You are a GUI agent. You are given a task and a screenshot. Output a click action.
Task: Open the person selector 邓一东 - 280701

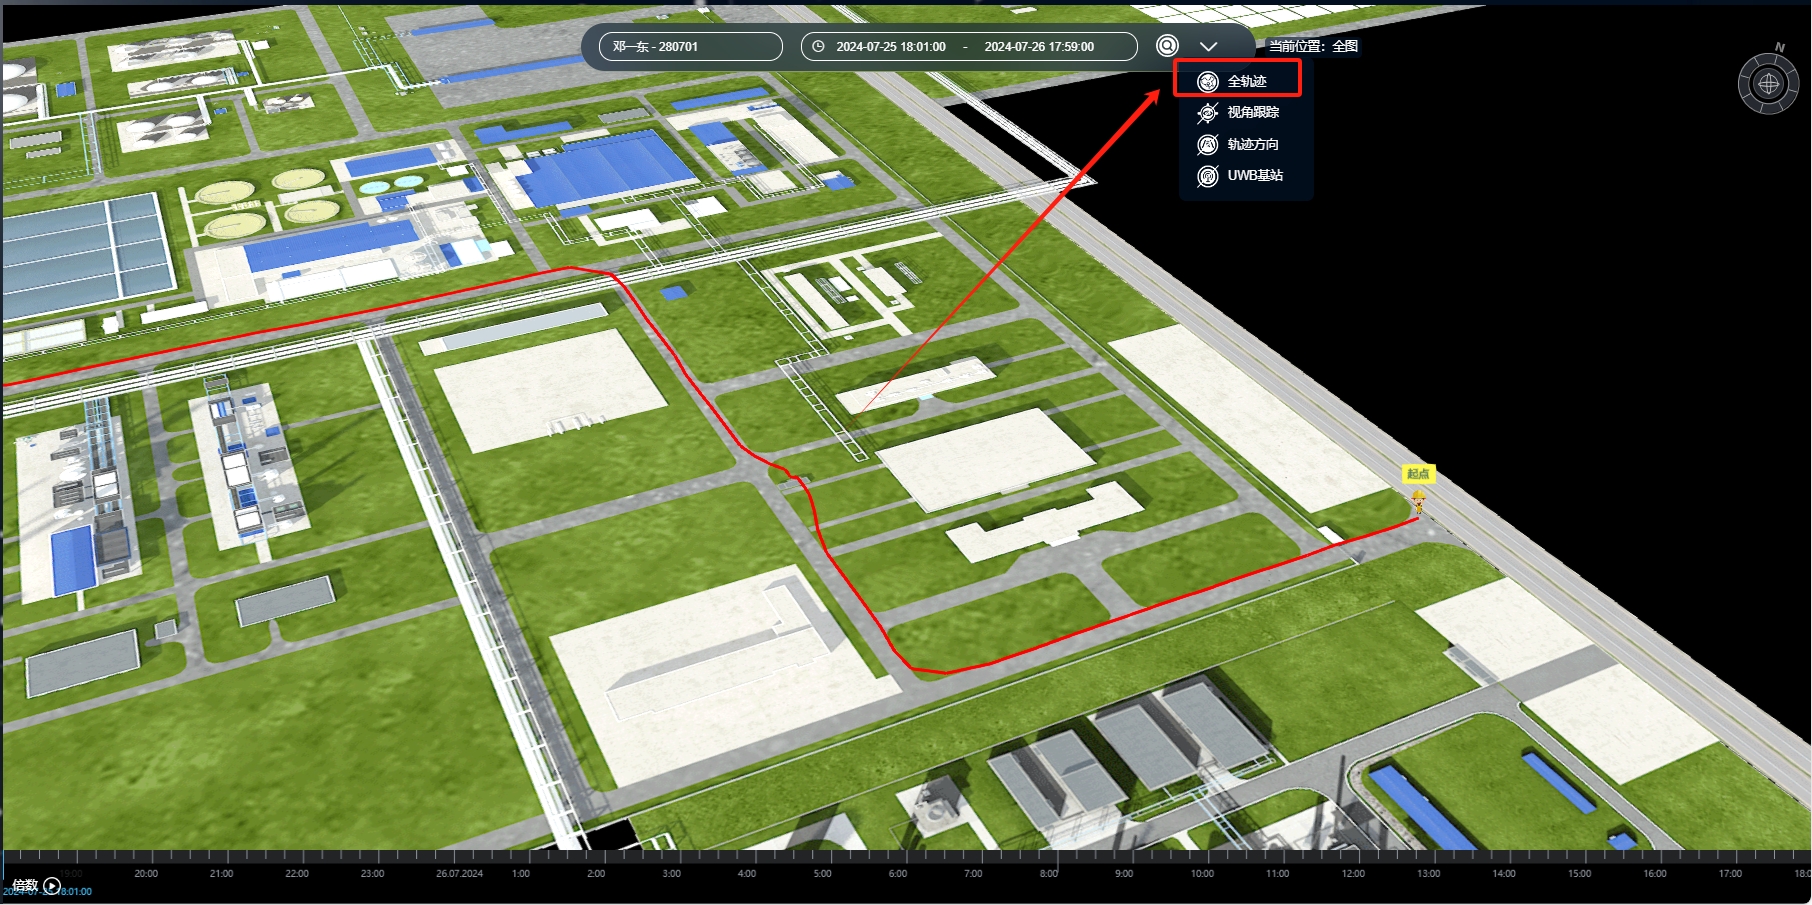tap(690, 46)
